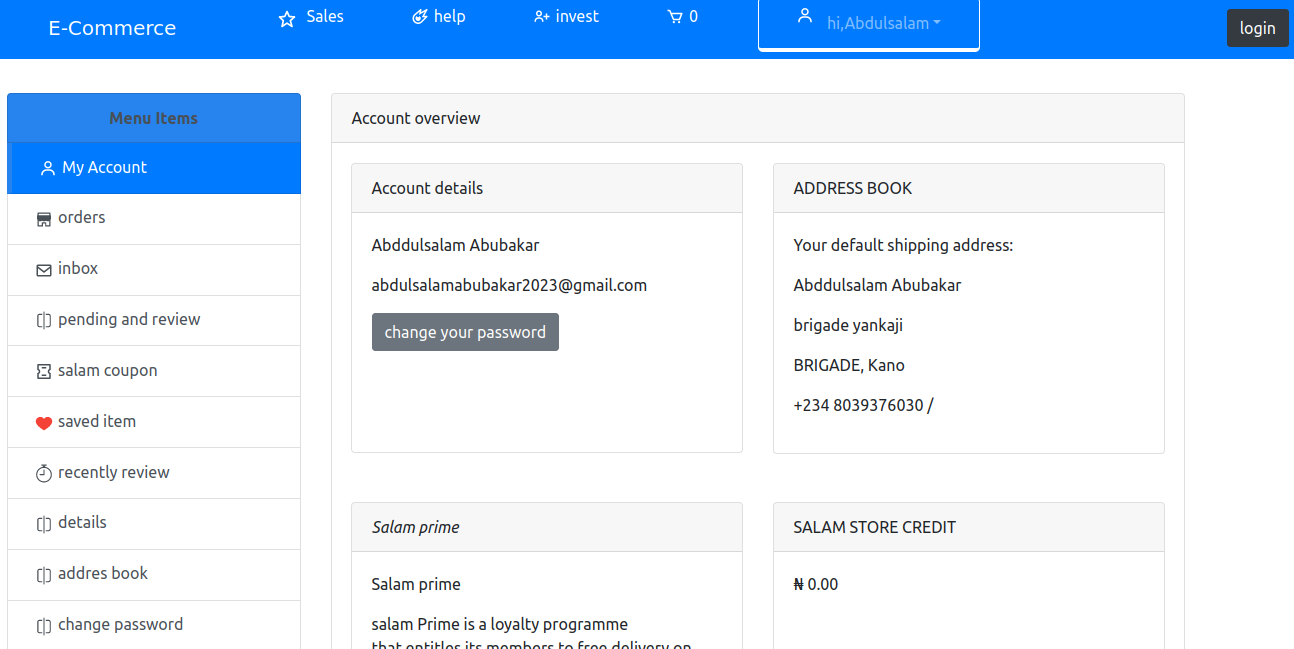Open the salam coupon menu item
Screen dimensions: 1294x649
[154, 372]
